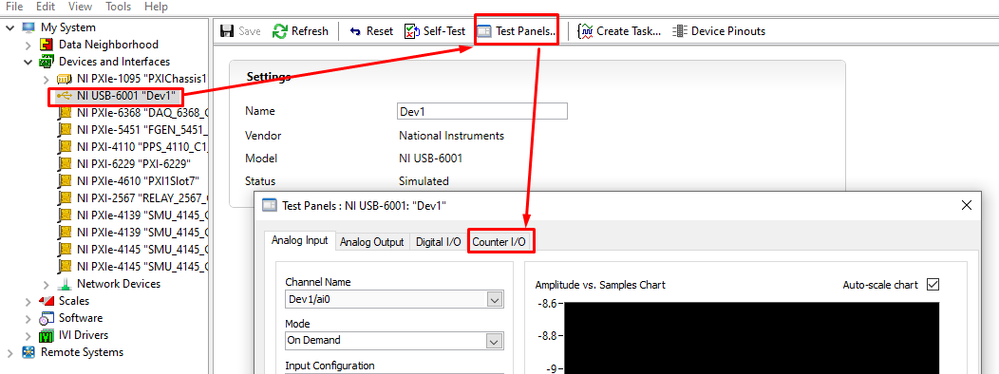This screenshot has width=999, height=374.
Task: Click the Software icon
Action: point(46,318)
